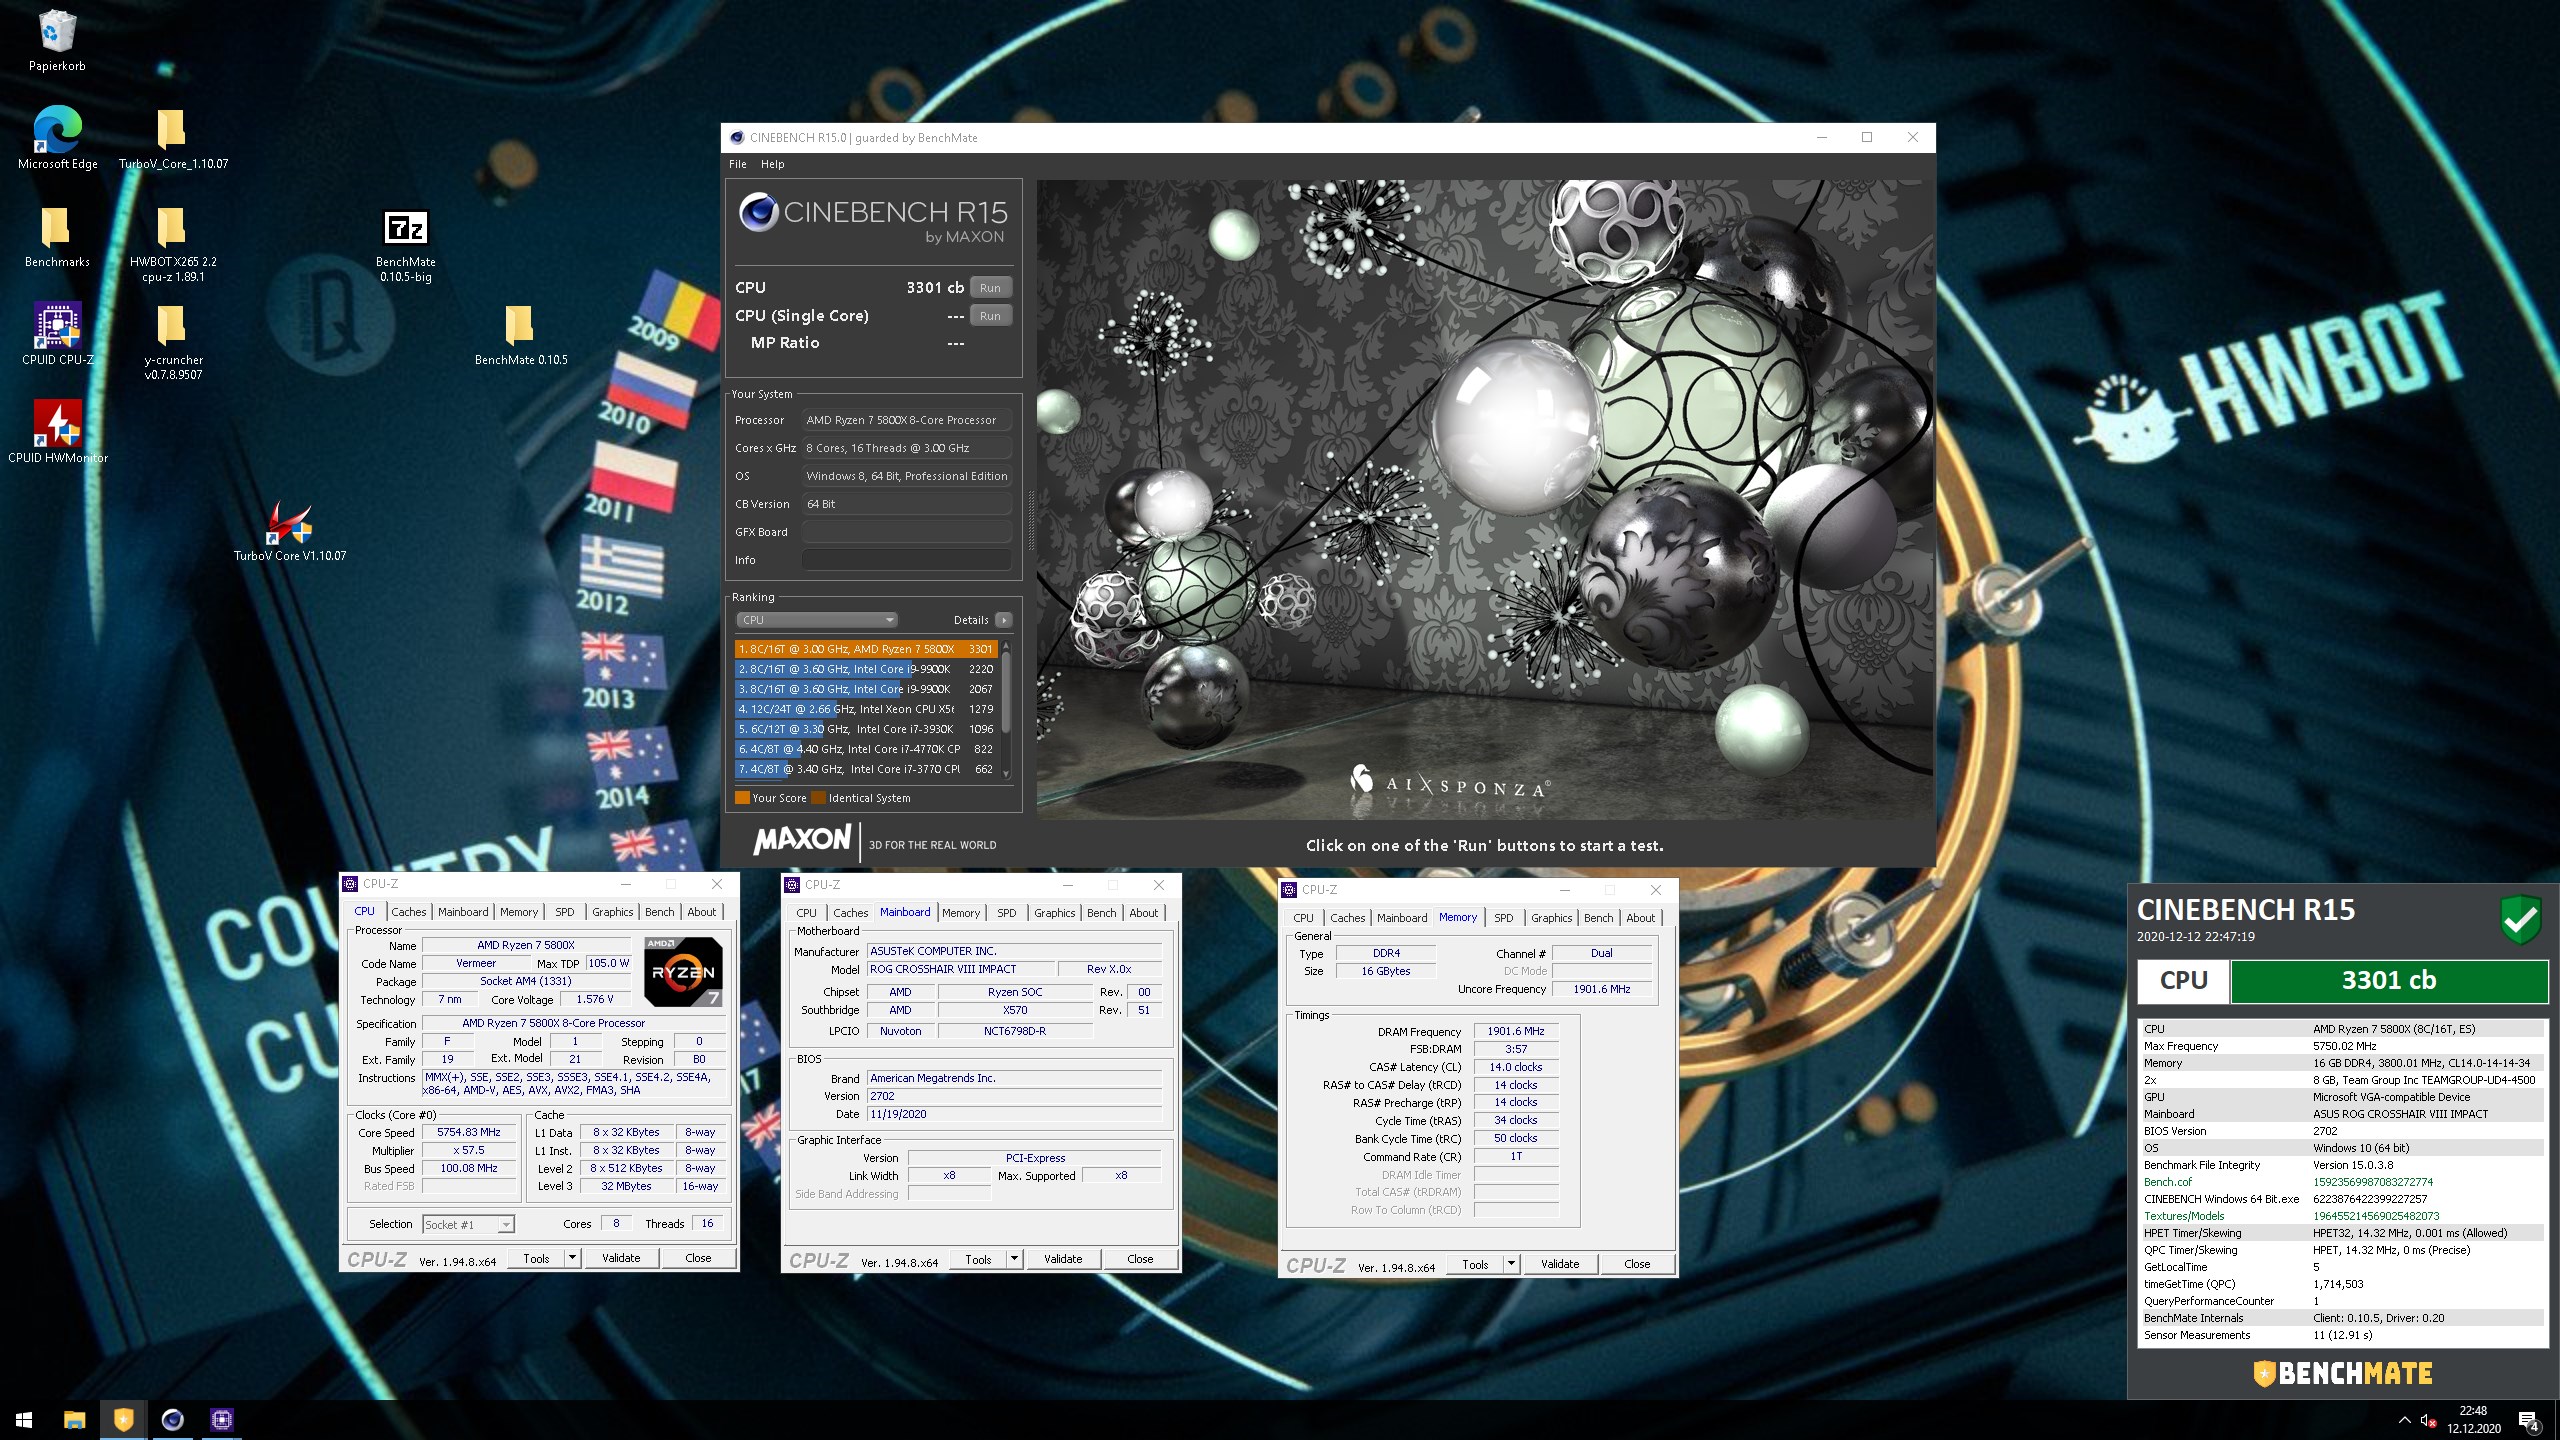Click the Ryzen 7 logo in CPU-Z
Screen dimensions: 2560x1440
point(683,971)
